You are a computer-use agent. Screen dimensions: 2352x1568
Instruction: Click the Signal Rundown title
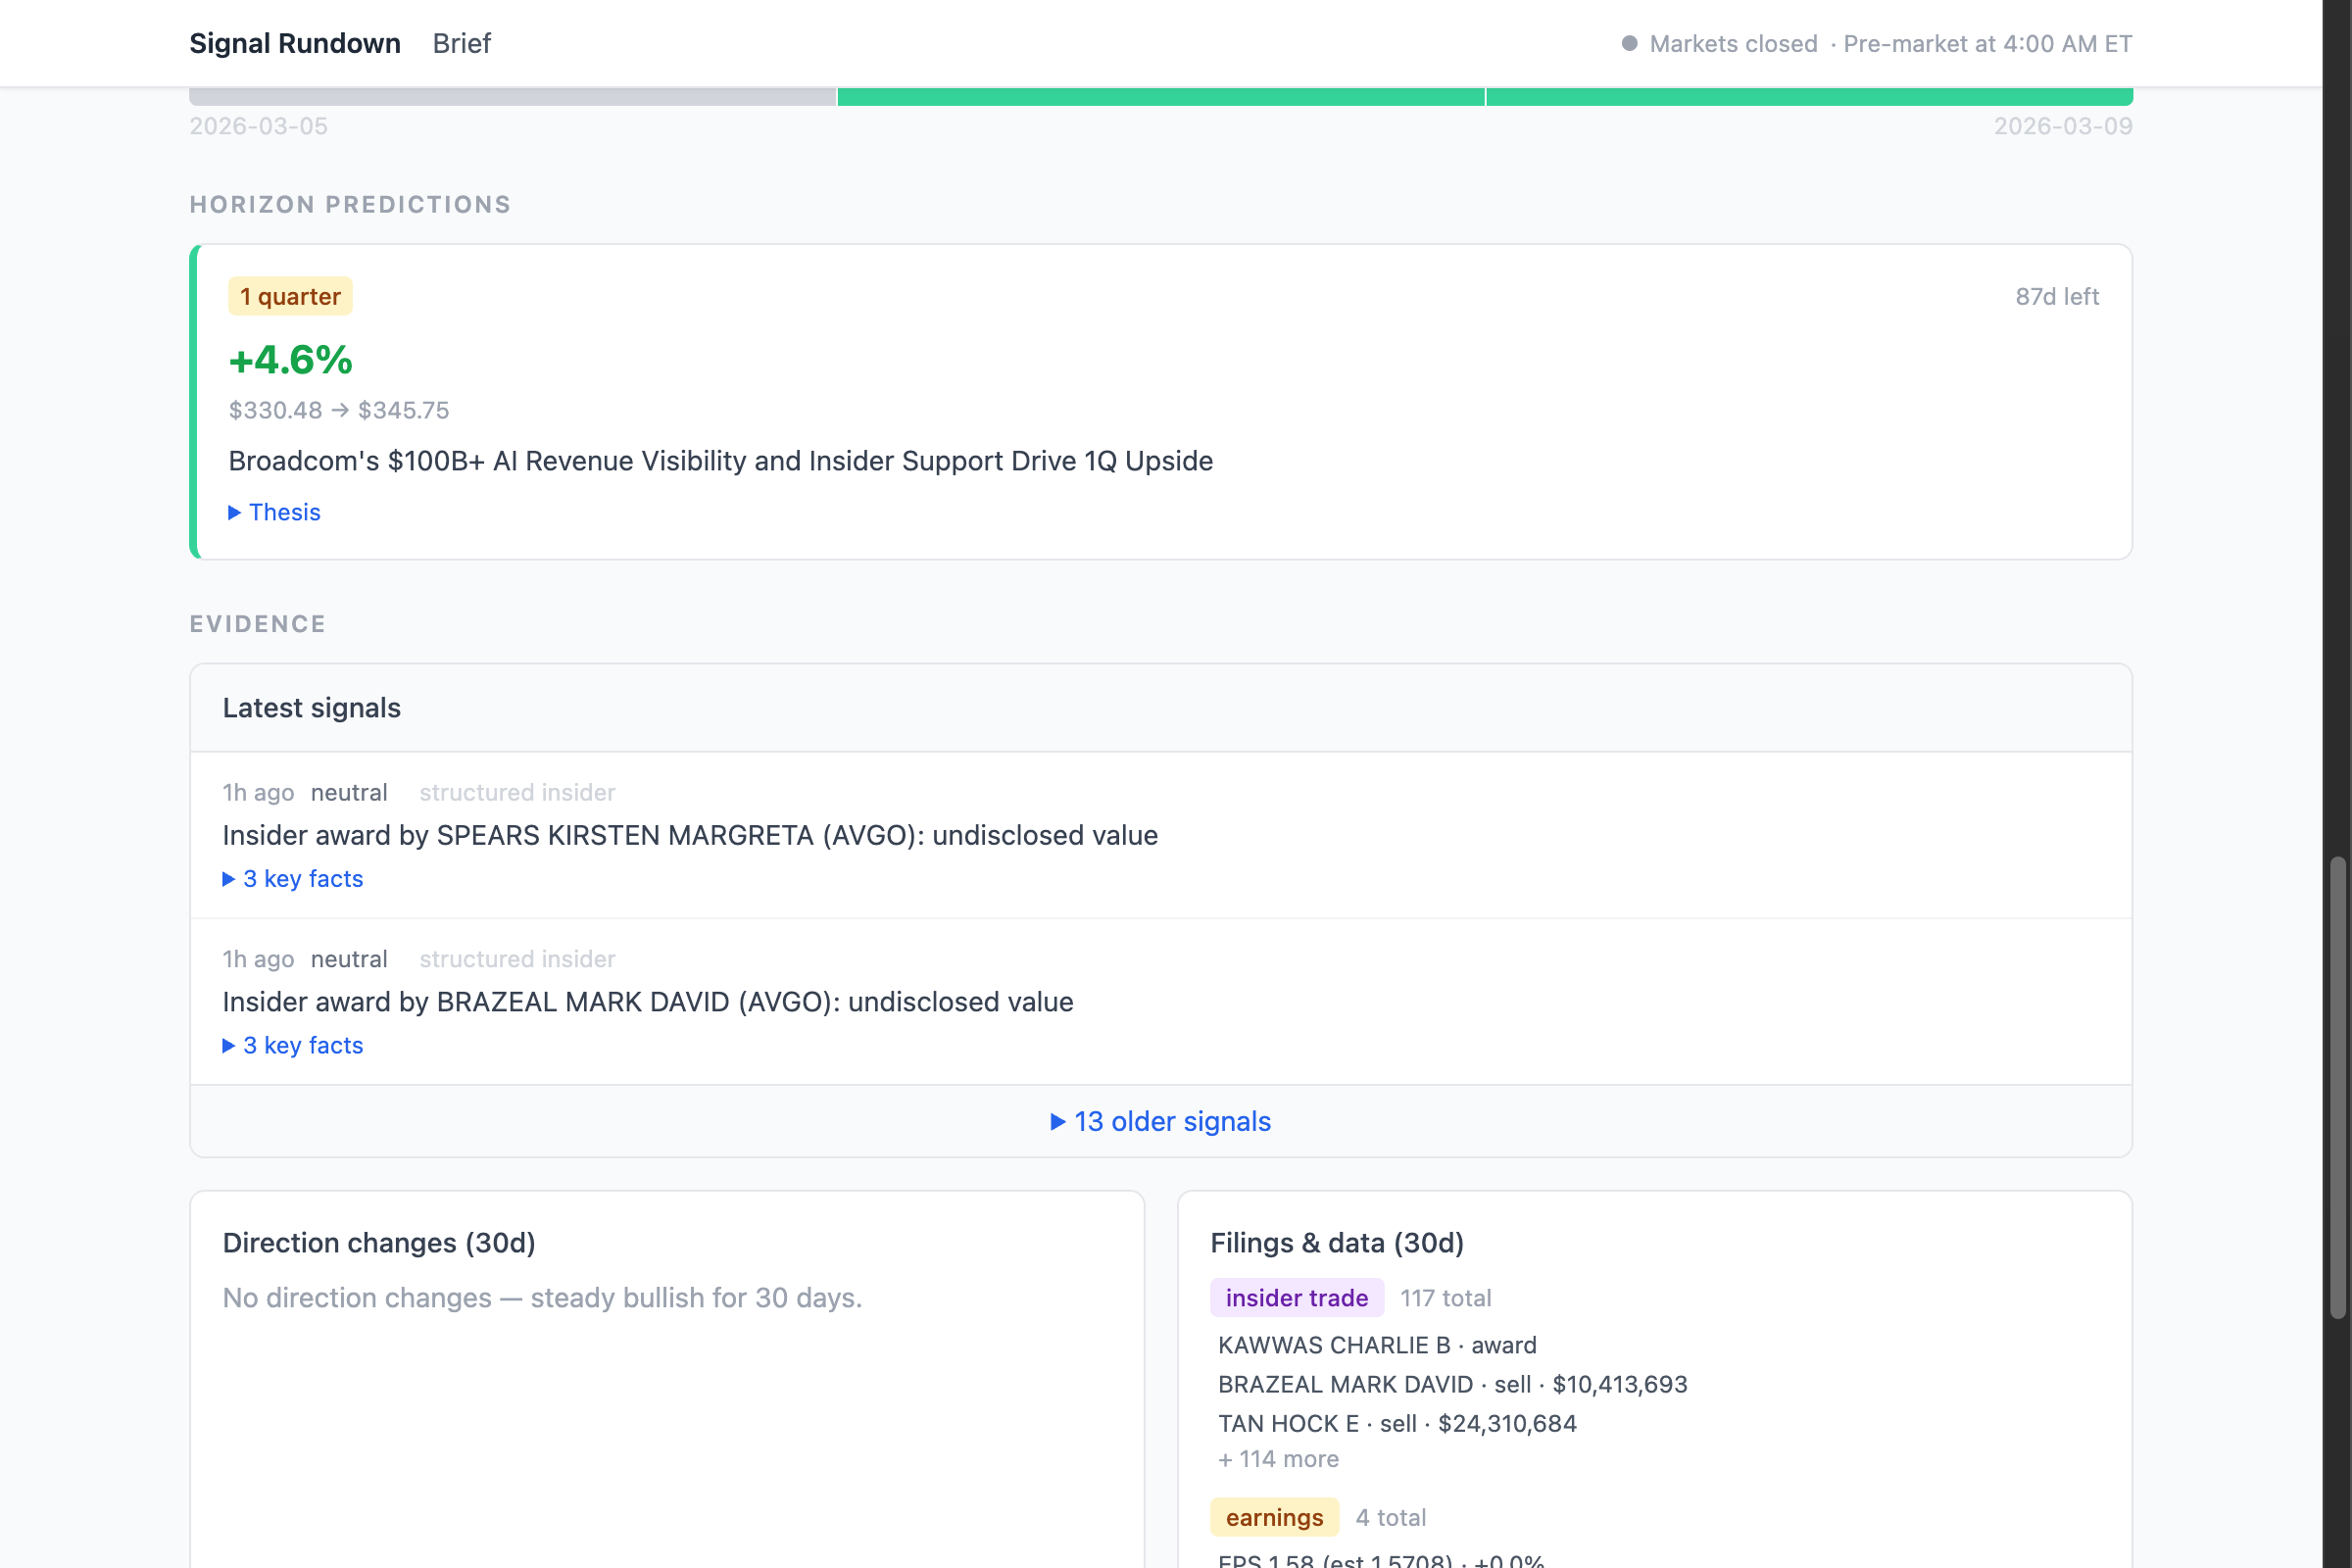295,44
